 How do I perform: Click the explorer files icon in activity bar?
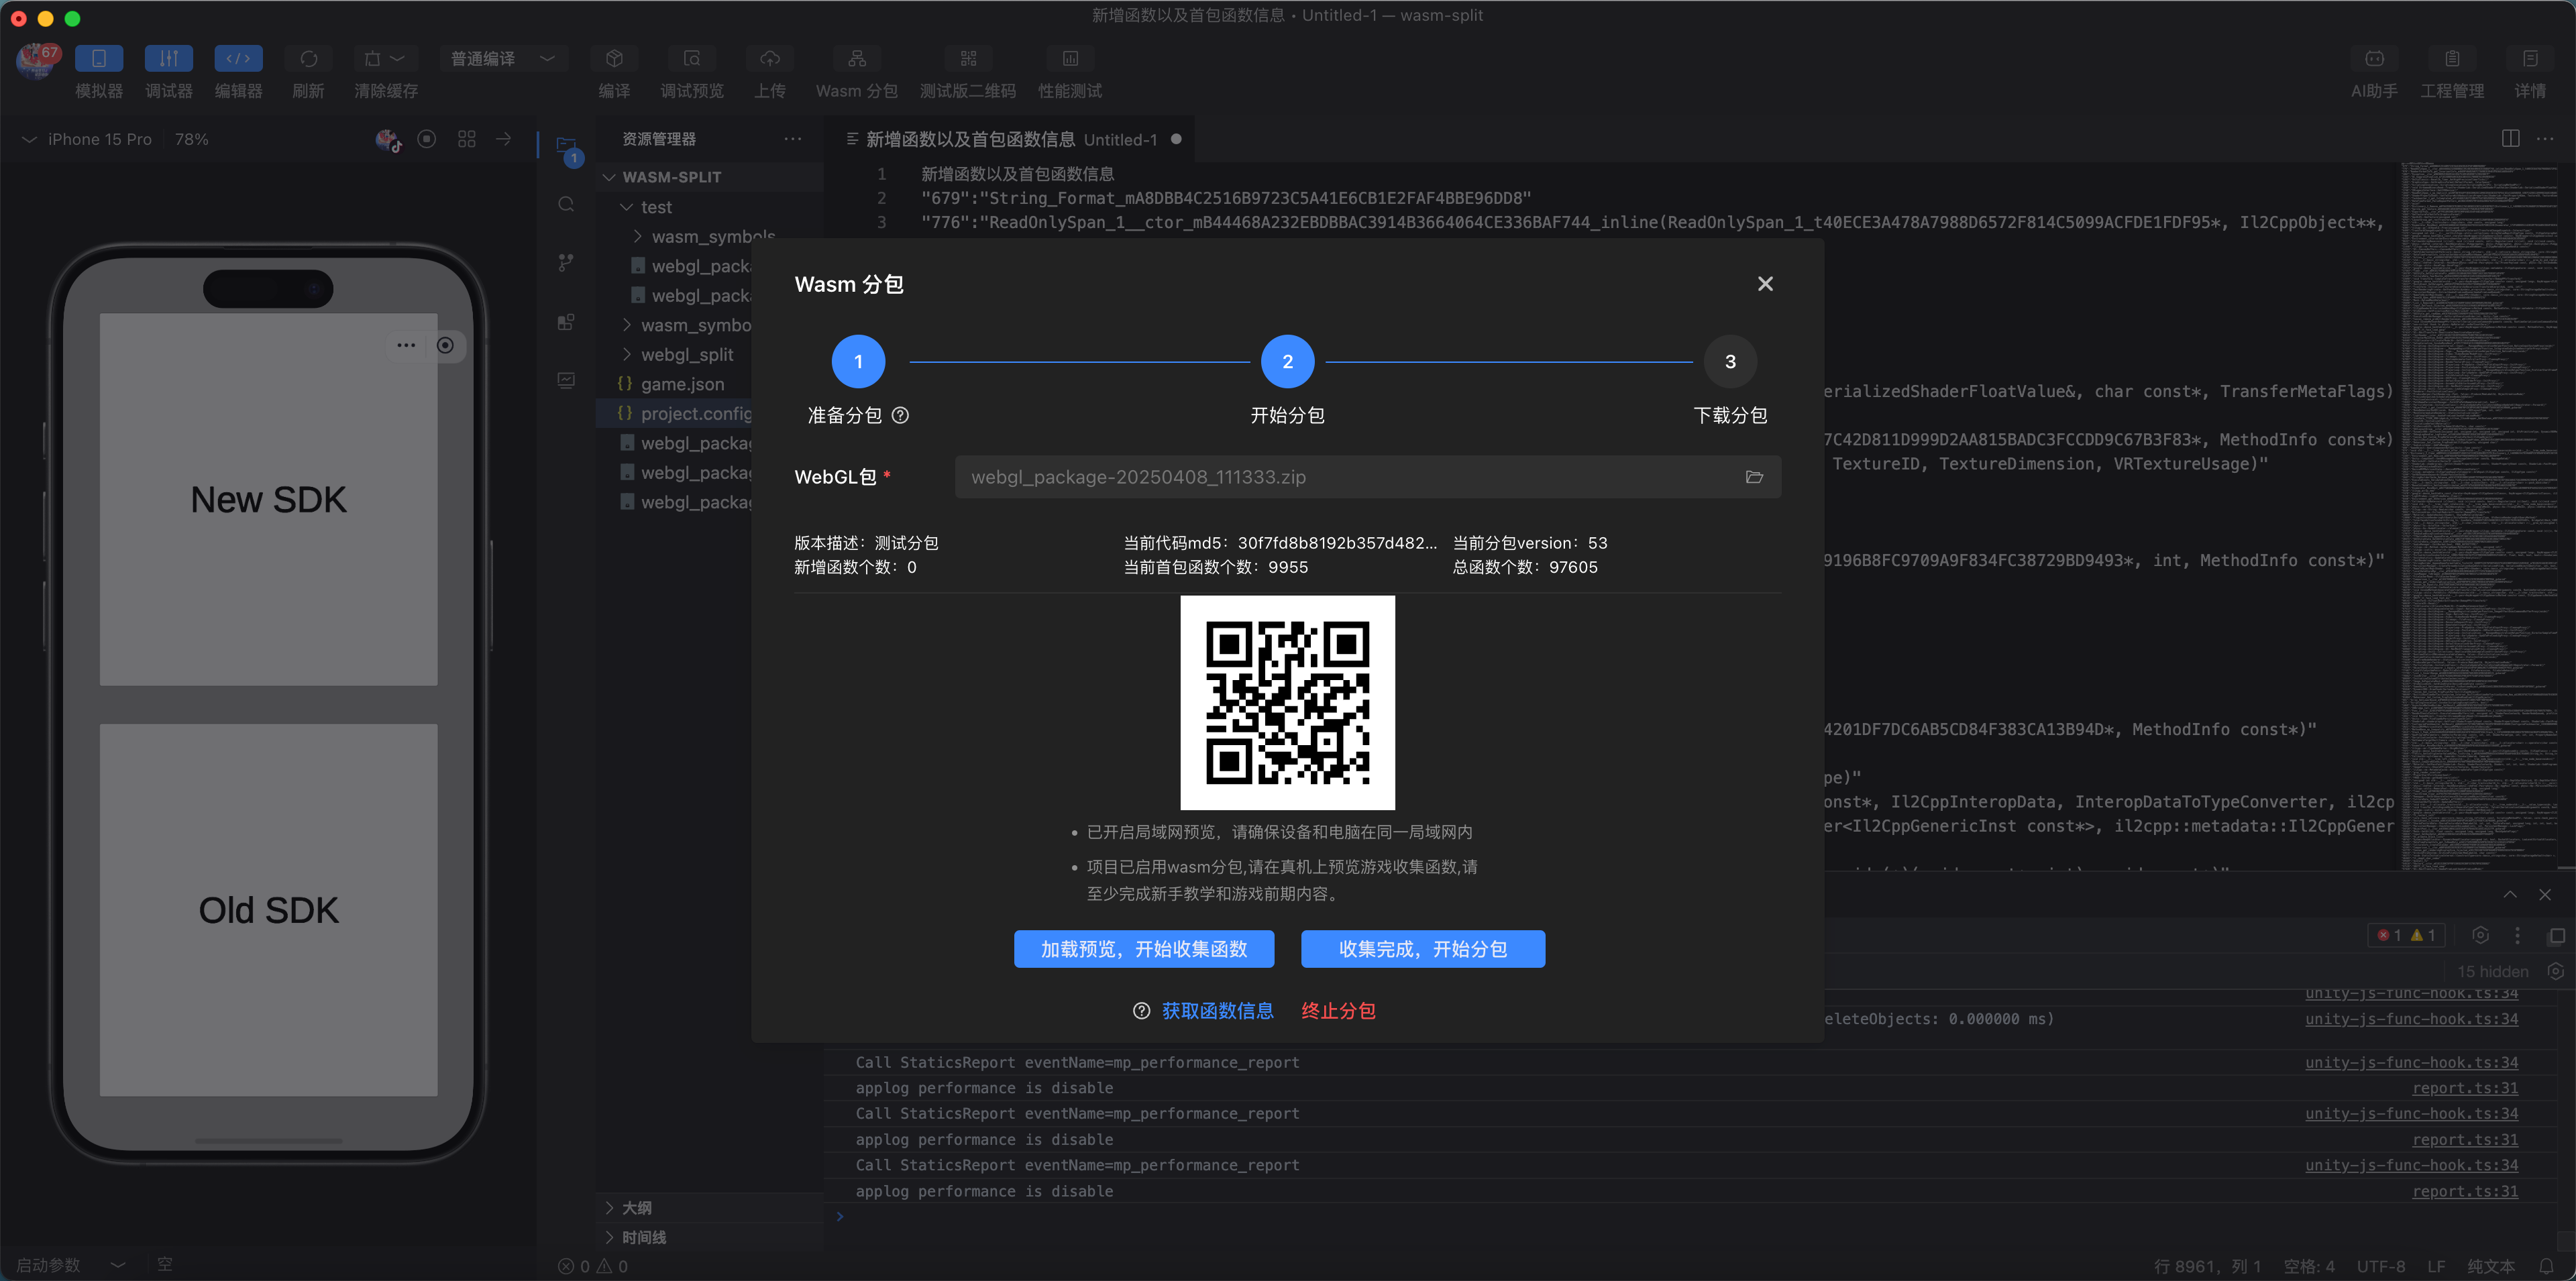tap(567, 146)
